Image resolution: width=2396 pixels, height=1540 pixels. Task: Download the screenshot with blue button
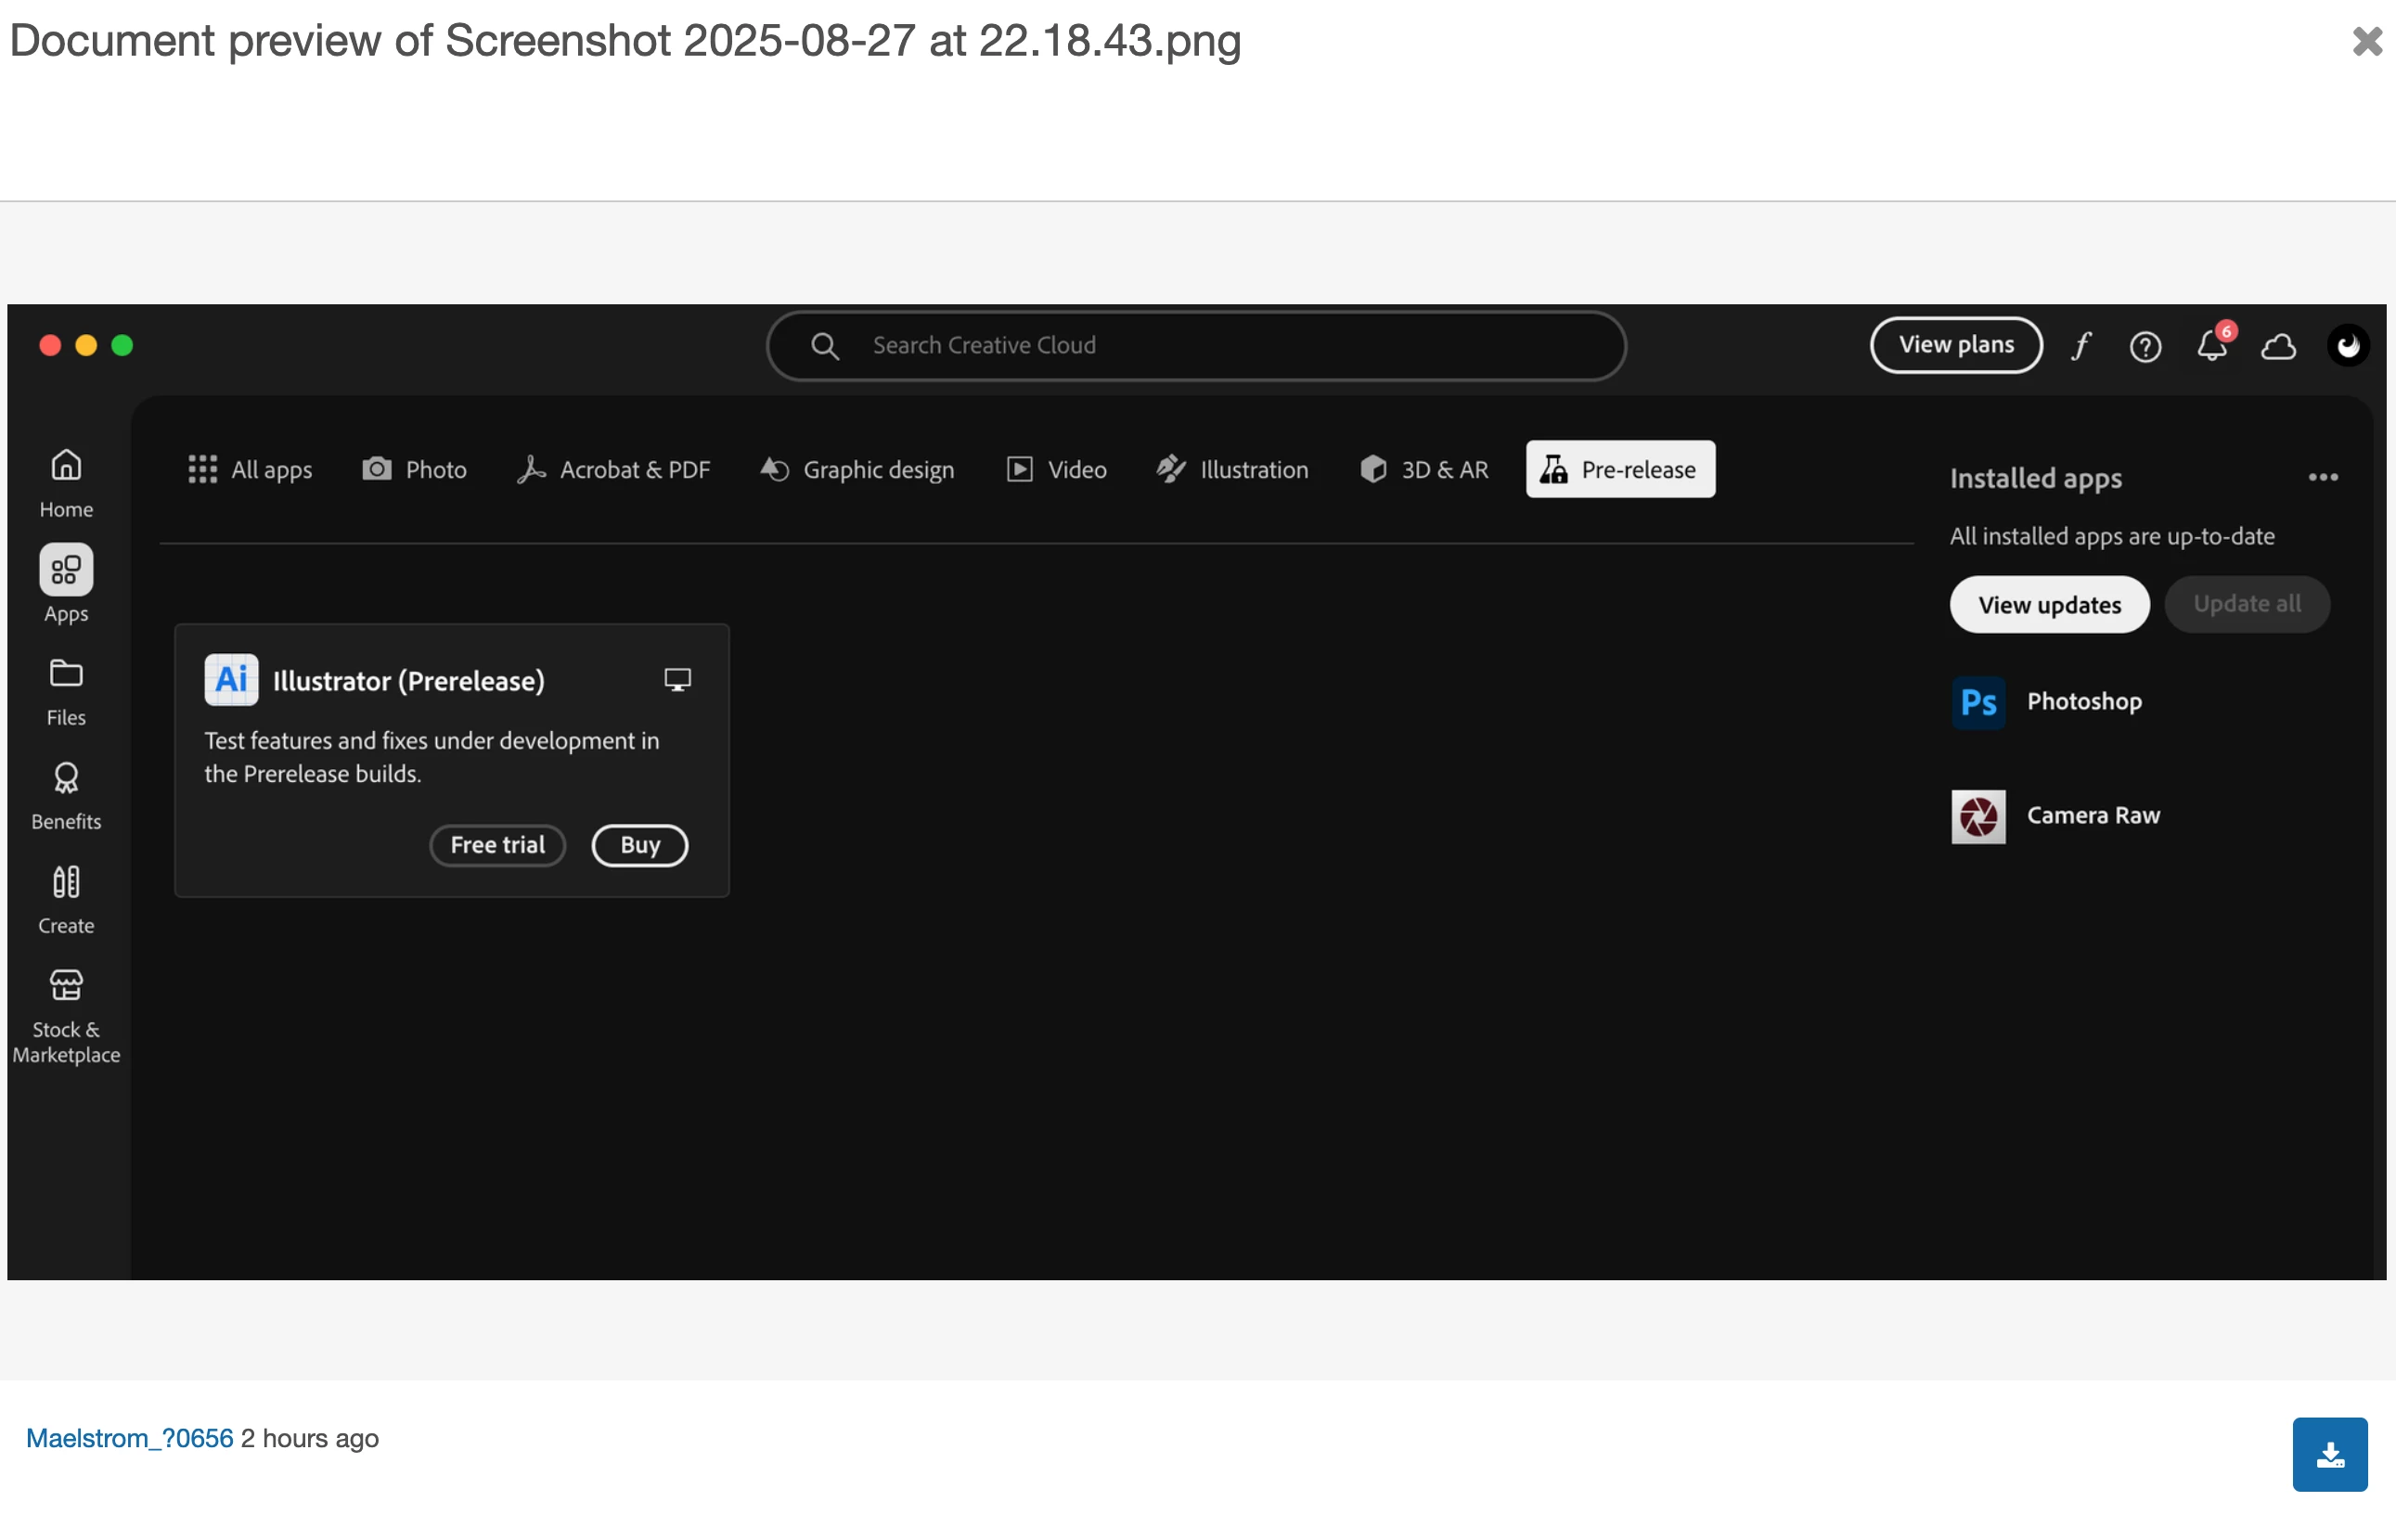click(2329, 1454)
